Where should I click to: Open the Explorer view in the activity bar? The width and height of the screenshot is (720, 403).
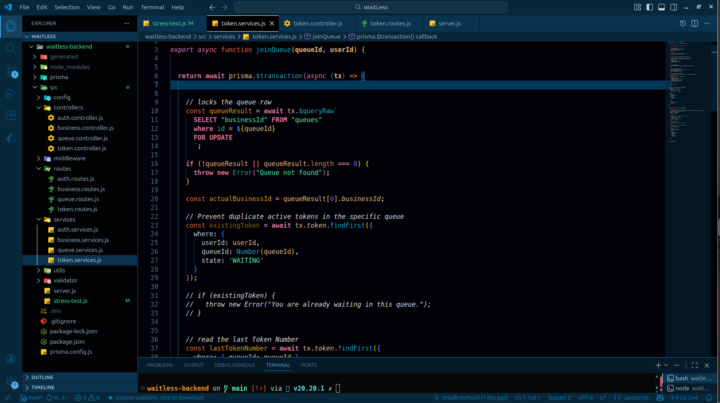click(11, 26)
